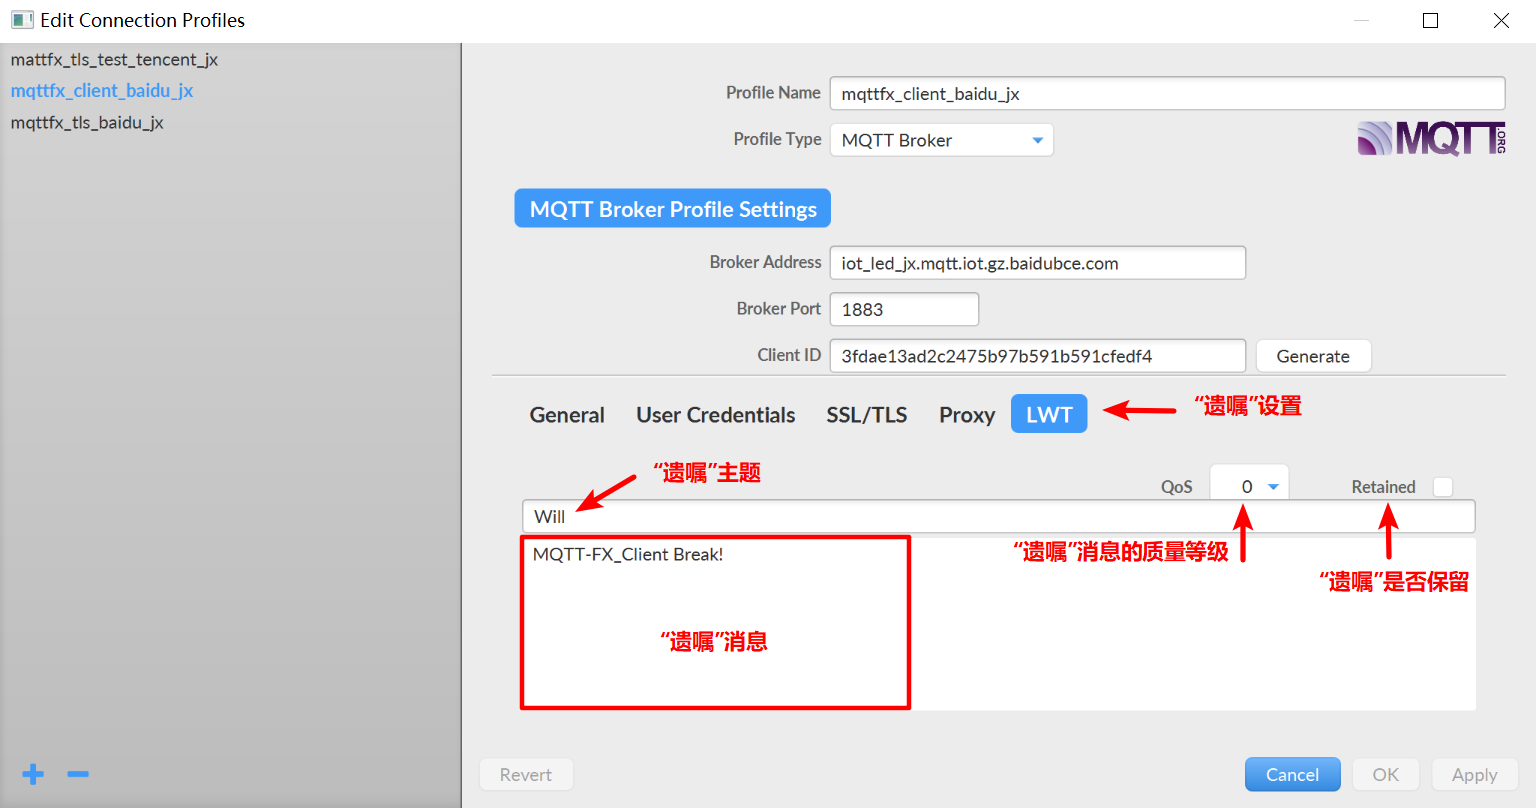Click the 'Broker Address' label
Screen dimensions: 1536x808
(x=765, y=262)
